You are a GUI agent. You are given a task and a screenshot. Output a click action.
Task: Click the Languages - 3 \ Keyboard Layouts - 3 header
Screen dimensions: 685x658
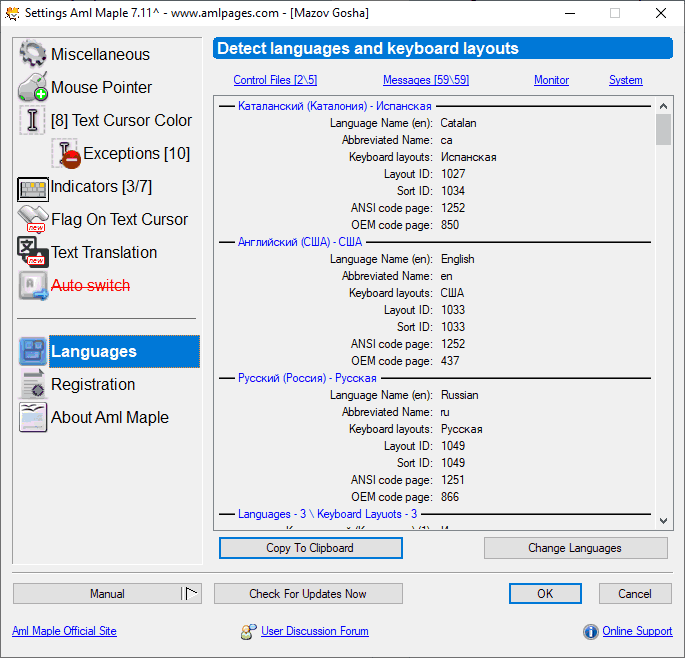pyautogui.click(x=327, y=514)
